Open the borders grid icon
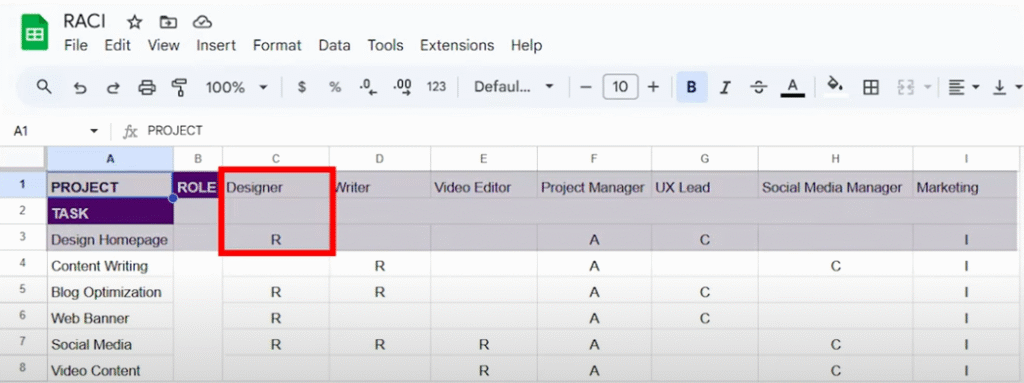Image resolution: width=1024 pixels, height=383 pixels. click(871, 87)
